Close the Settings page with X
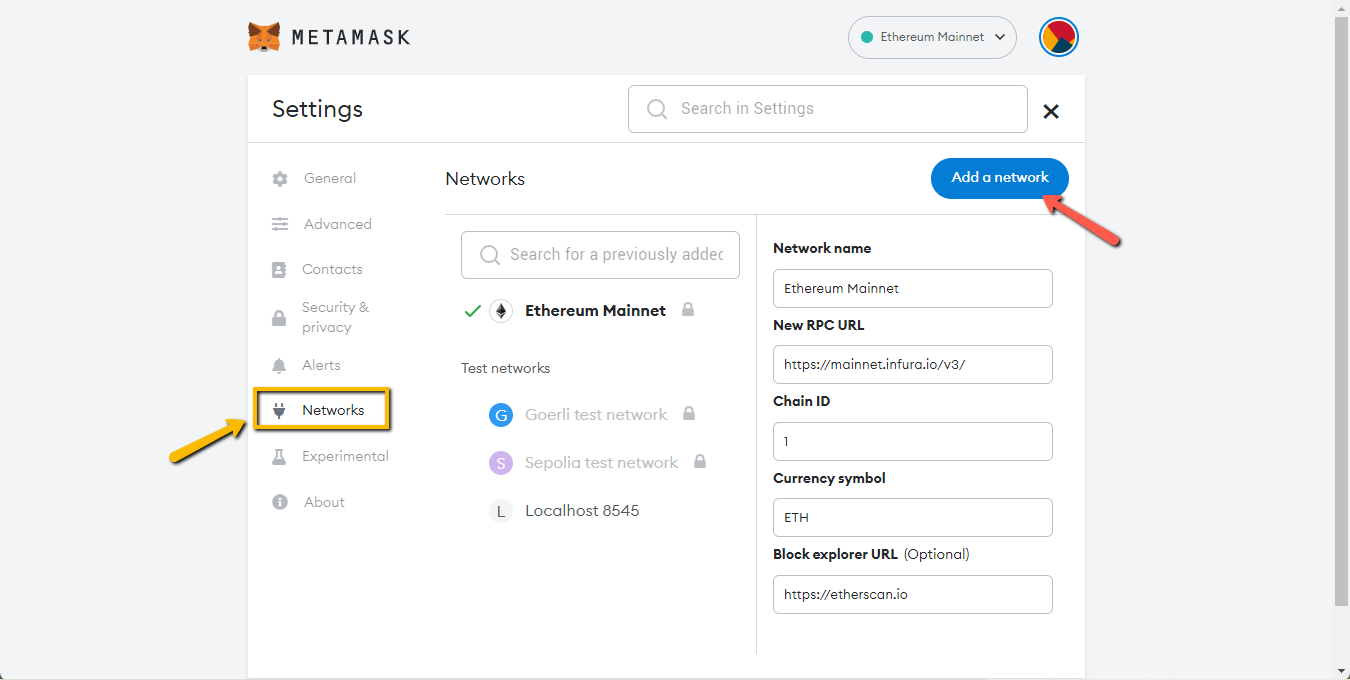This screenshot has width=1350, height=680. point(1051,112)
